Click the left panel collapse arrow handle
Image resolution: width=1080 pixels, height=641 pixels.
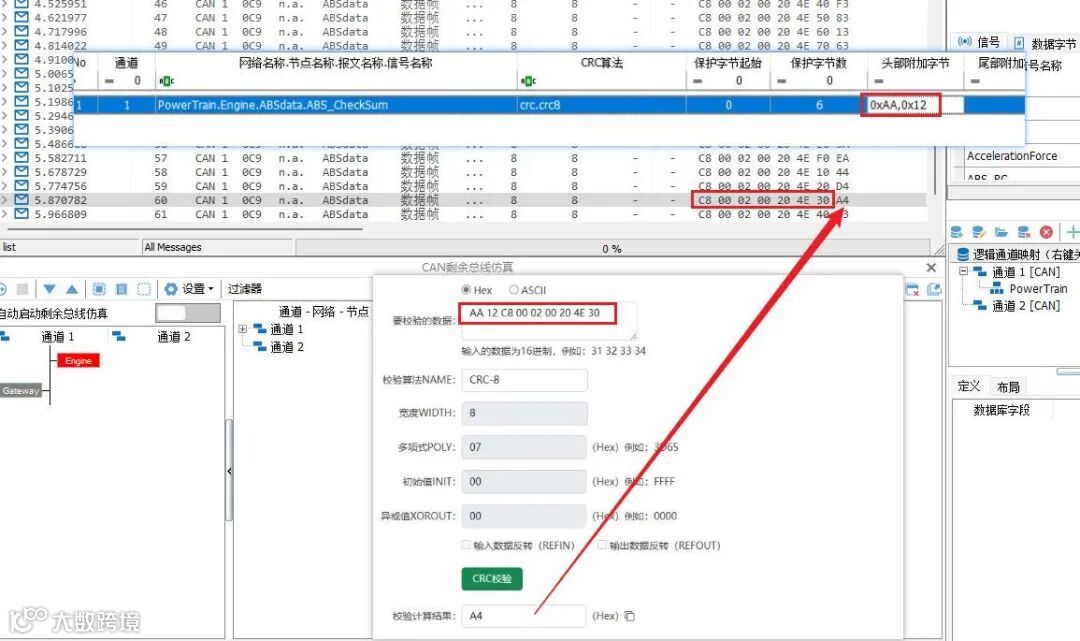click(229, 471)
